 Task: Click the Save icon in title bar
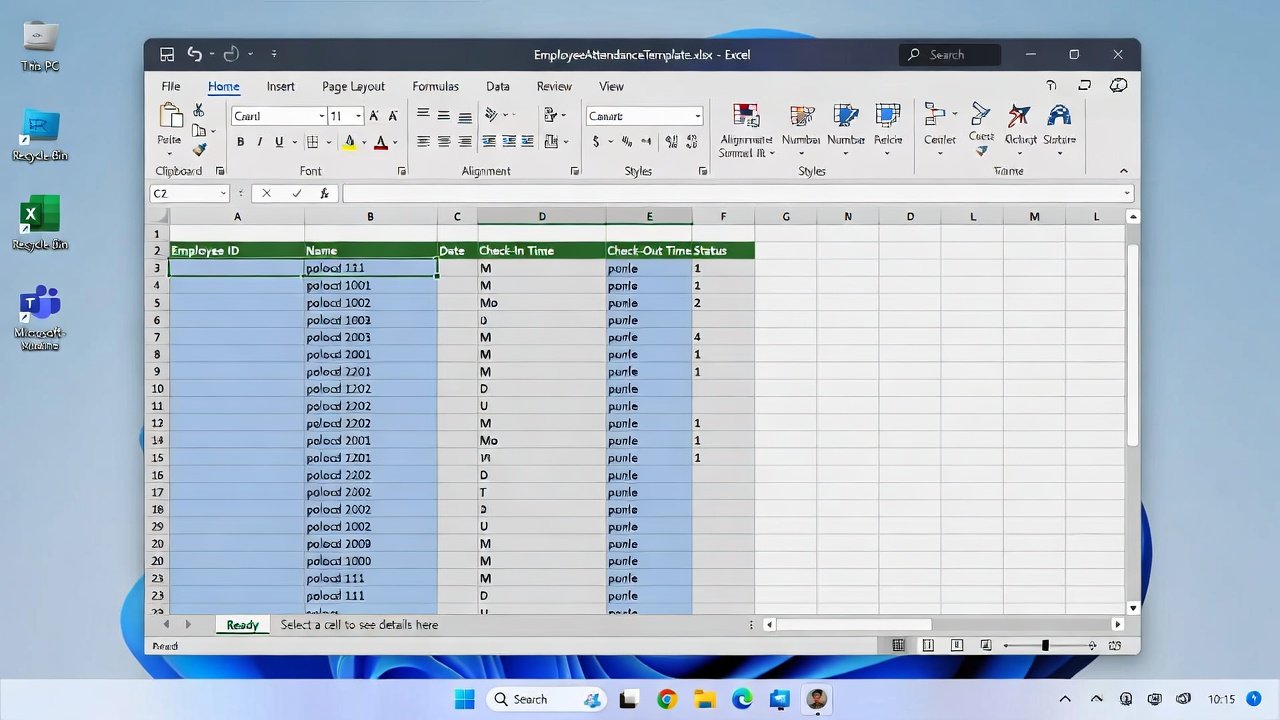pyautogui.click(x=167, y=55)
